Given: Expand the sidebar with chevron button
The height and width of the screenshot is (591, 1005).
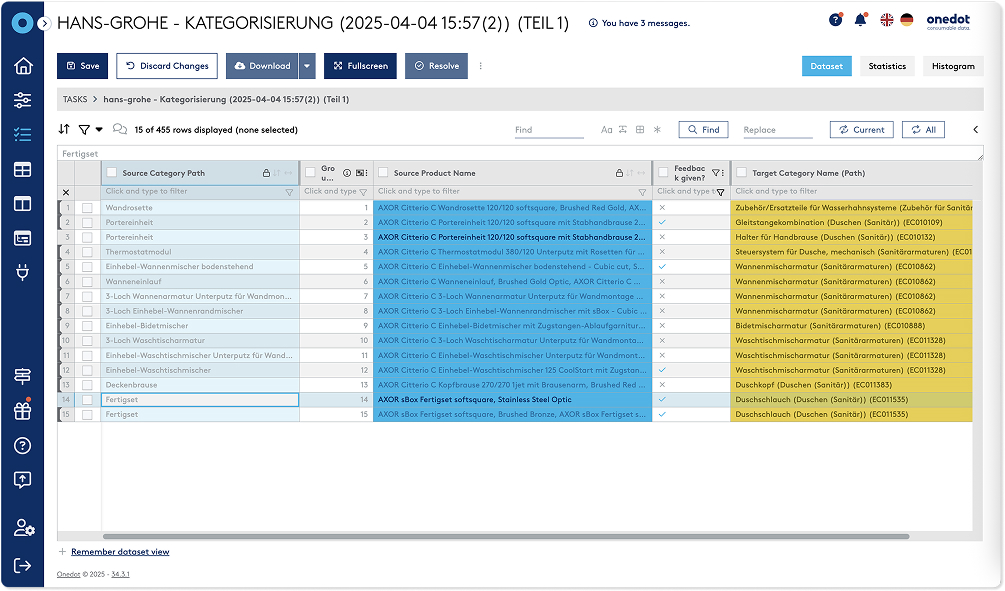Looking at the screenshot, I should tap(44, 24).
